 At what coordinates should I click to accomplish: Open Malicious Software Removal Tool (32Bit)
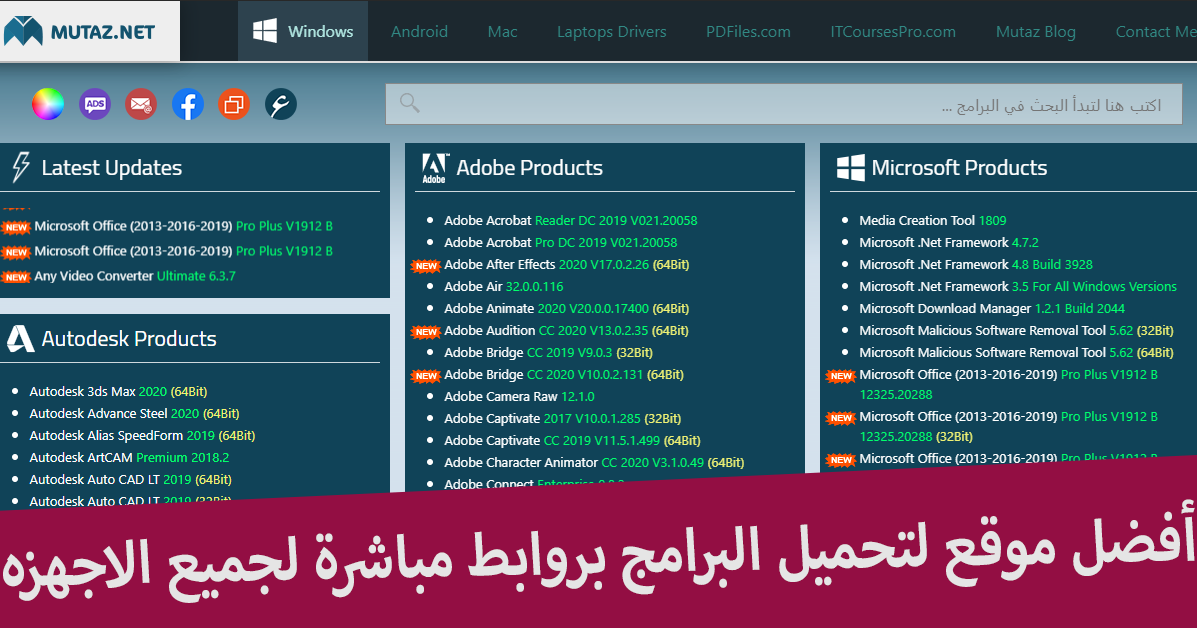tap(1016, 331)
